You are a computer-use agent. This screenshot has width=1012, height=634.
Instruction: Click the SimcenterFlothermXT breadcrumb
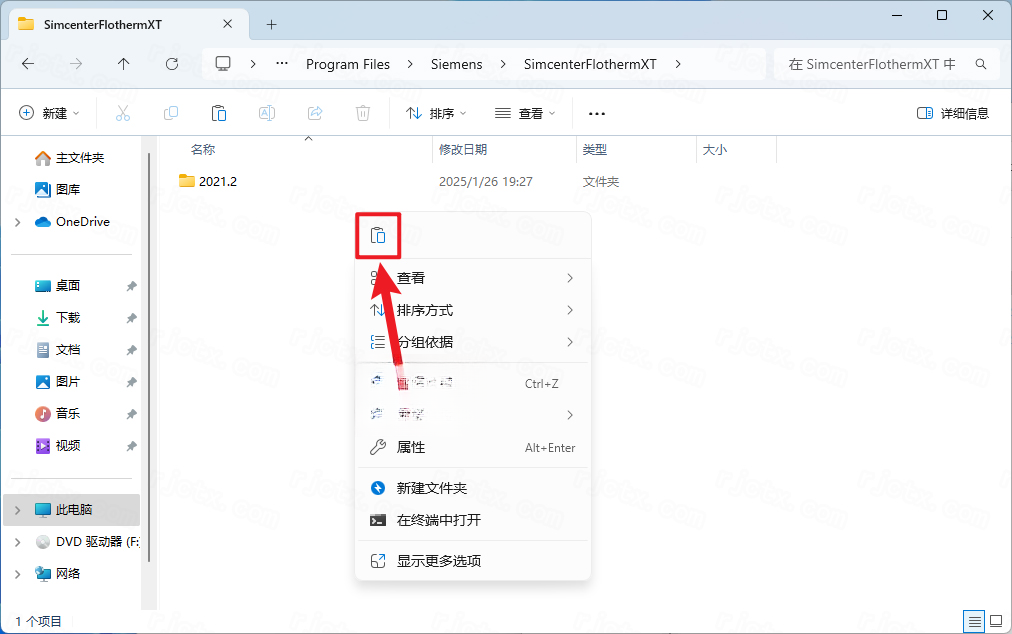coord(590,64)
